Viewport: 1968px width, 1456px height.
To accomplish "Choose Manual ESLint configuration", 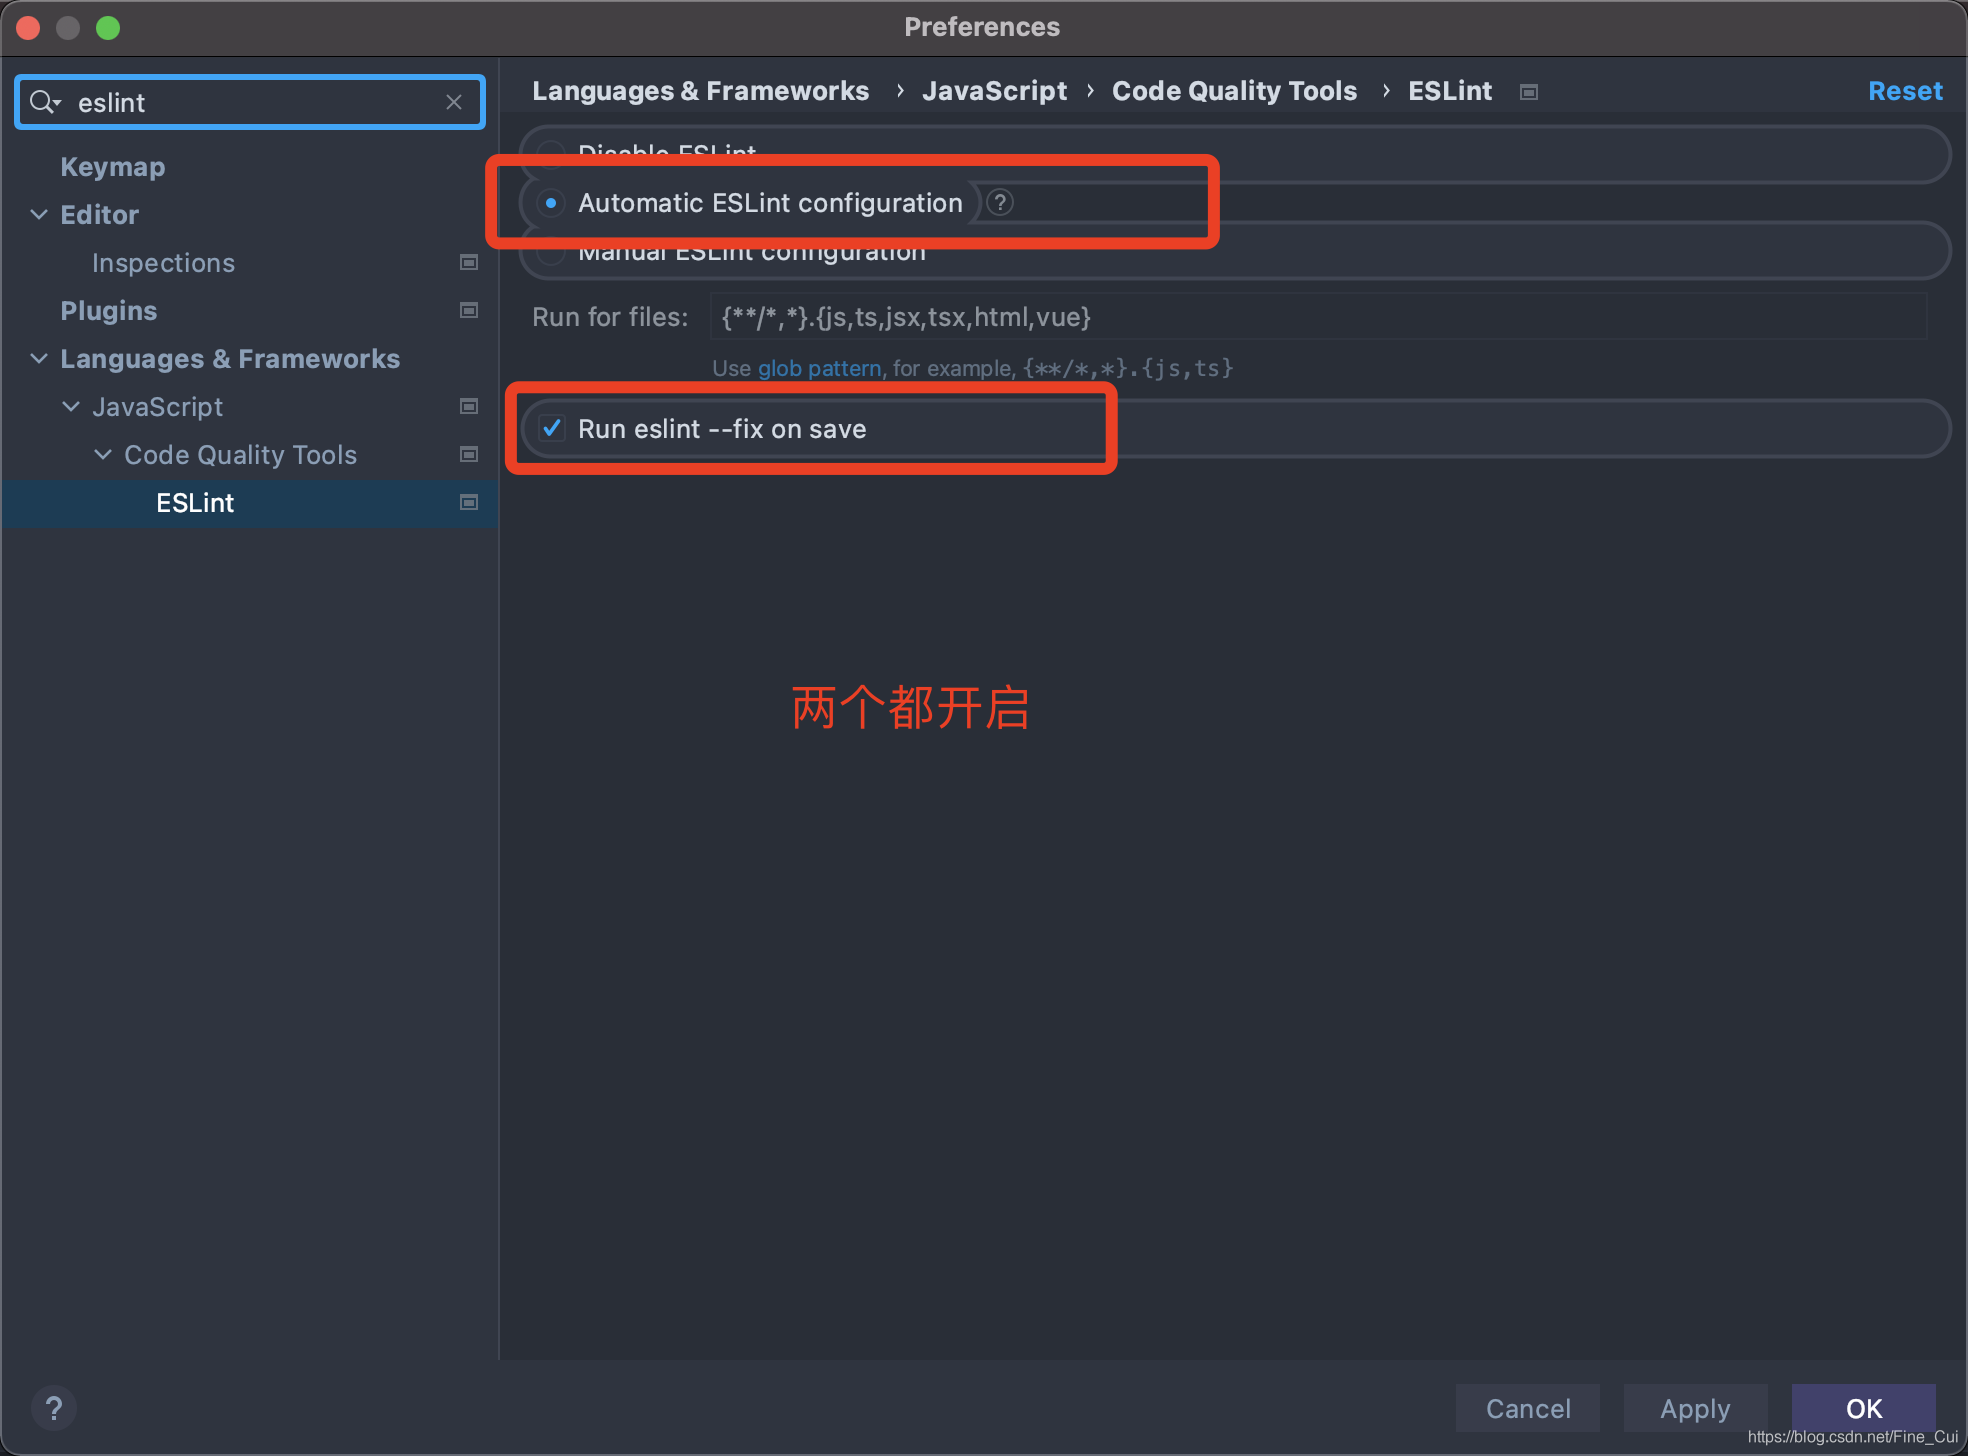I will [x=551, y=251].
